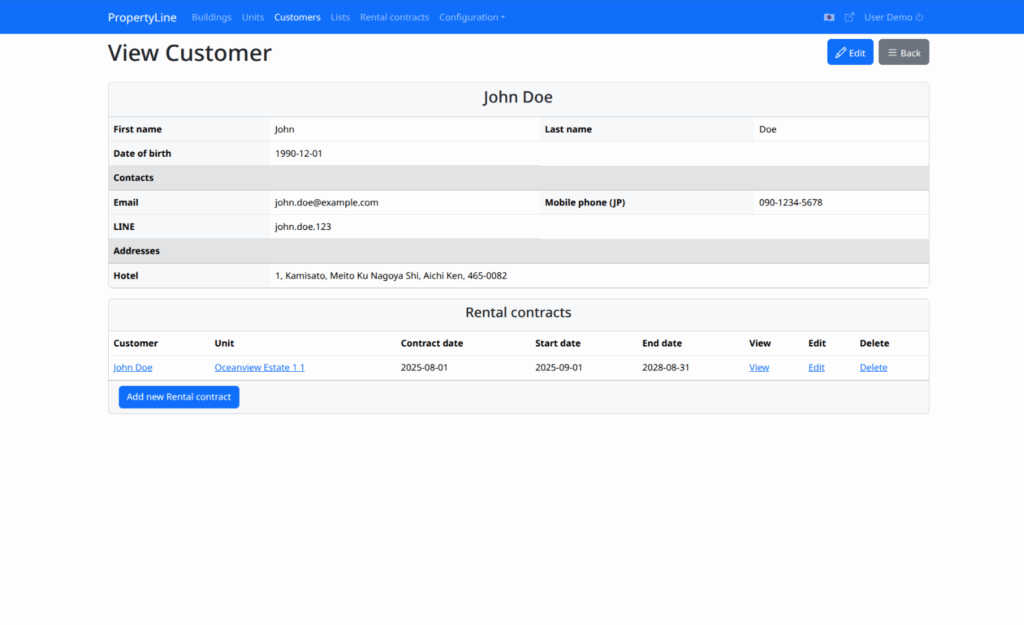Select the Customers nav item

pyautogui.click(x=297, y=17)
